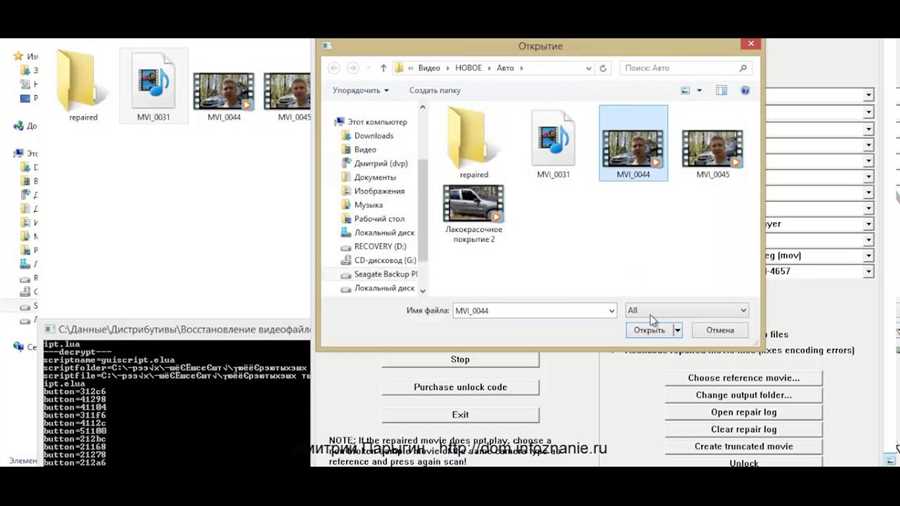Click the Отмена button
900x506 pixels.
[x=720, y=330]
